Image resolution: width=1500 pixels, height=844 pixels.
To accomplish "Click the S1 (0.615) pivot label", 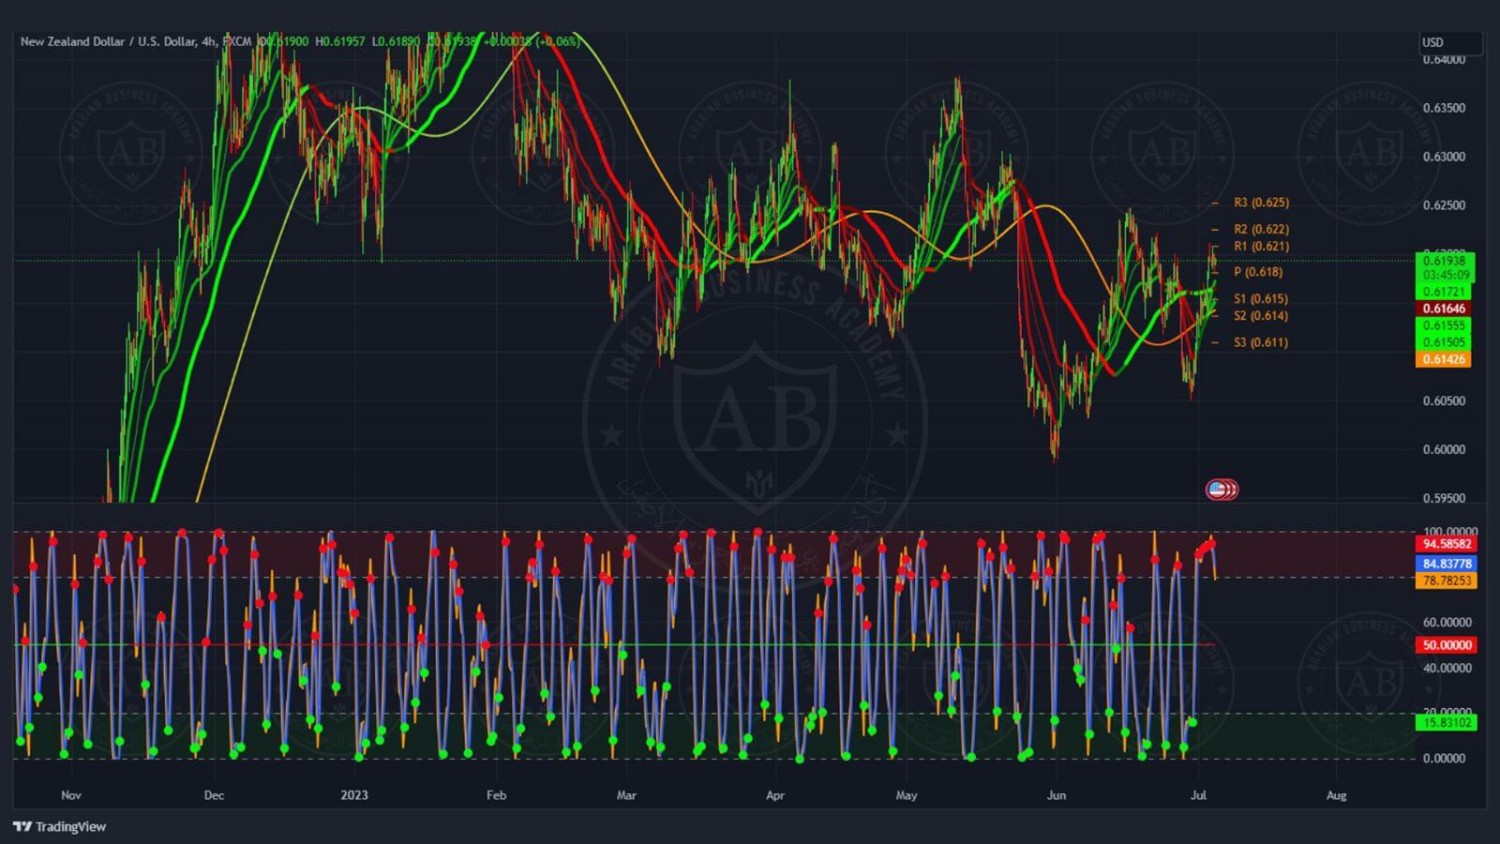I will (x=1261, y=299).
